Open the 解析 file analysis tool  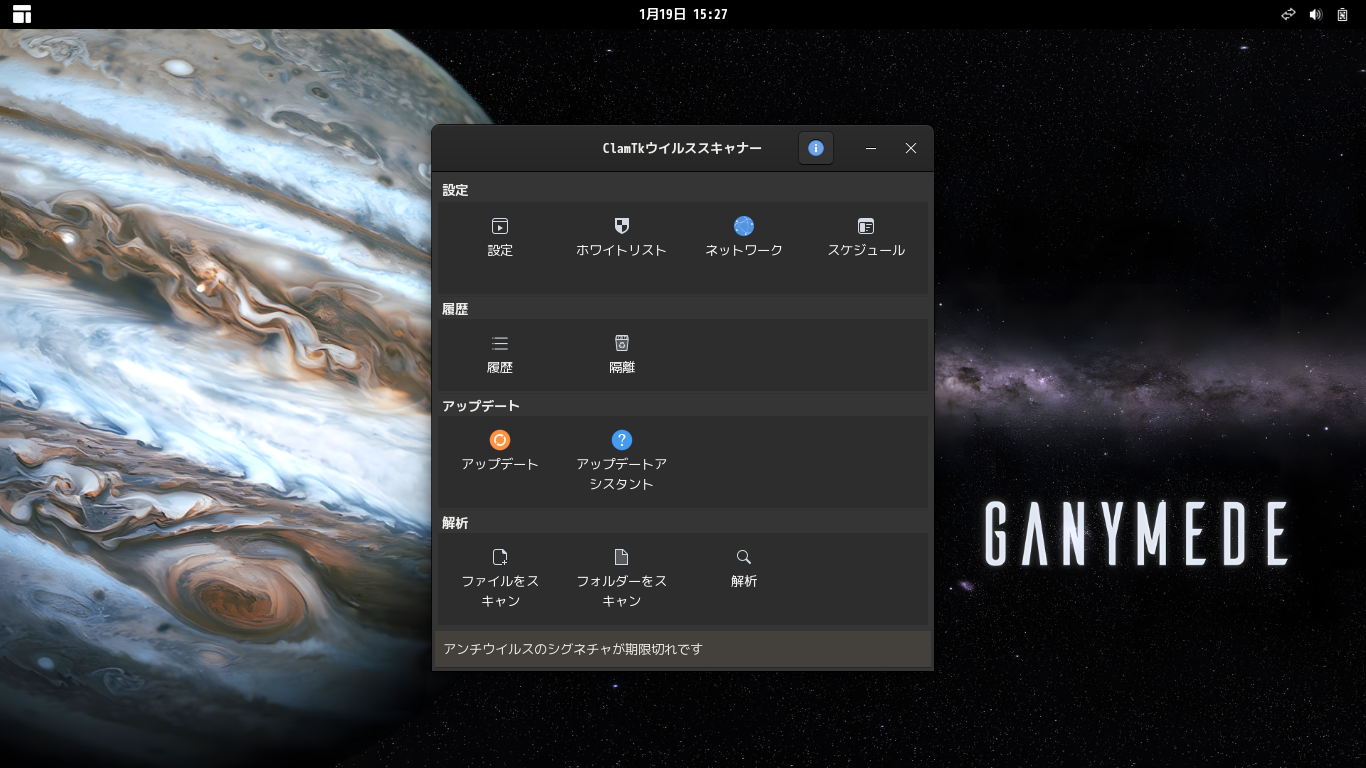pos(743,568)
